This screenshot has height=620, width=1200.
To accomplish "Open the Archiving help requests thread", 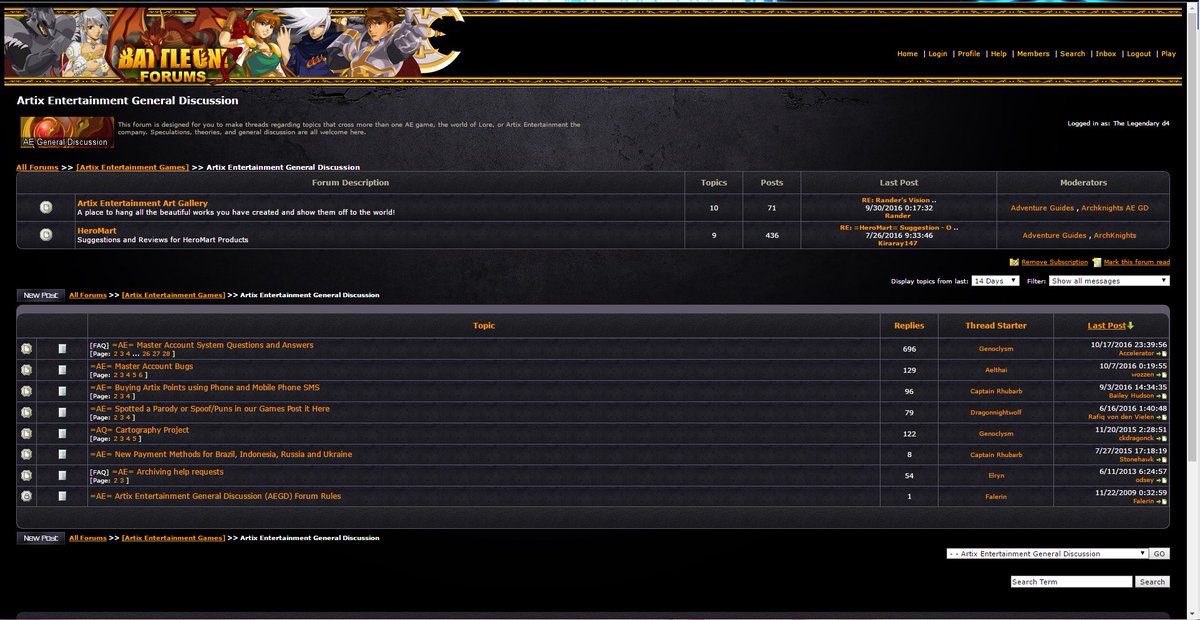I will click(168, 471).
